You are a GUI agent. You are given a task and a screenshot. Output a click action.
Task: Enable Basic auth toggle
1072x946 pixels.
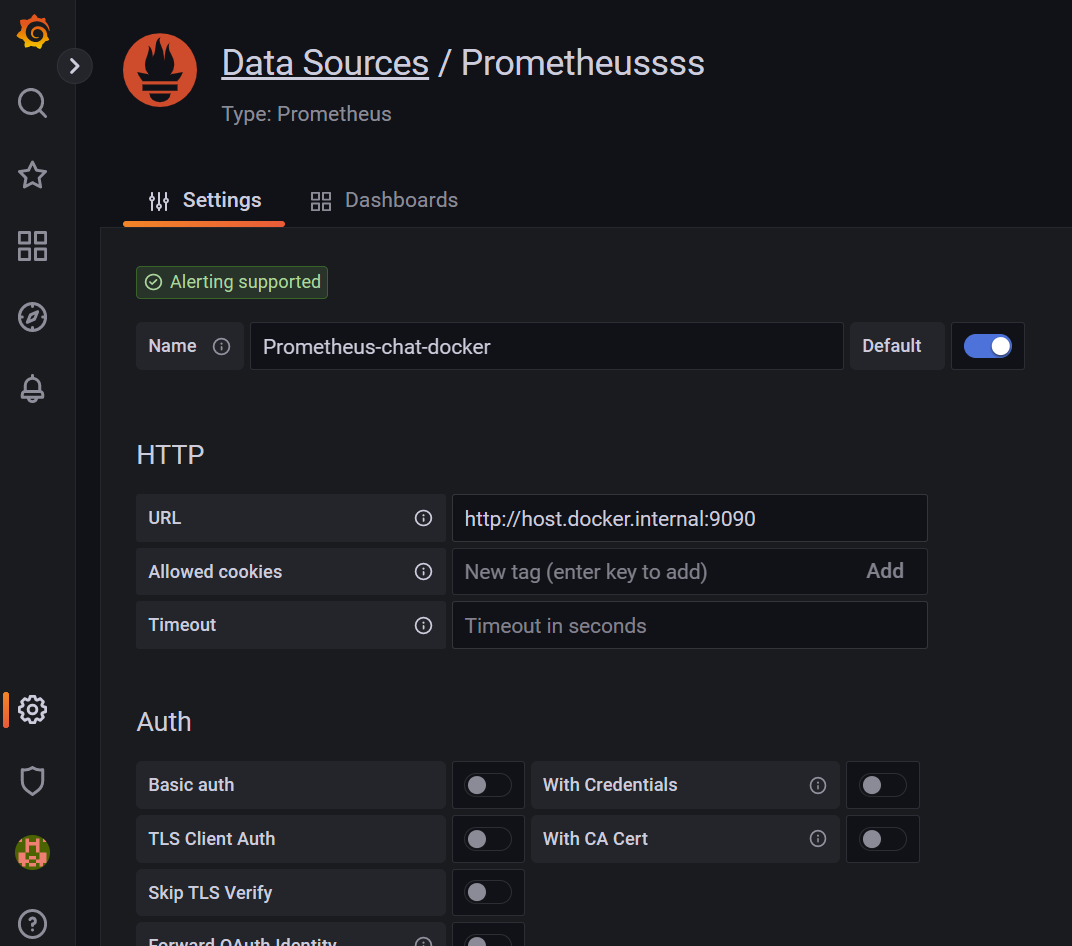tap(488, 785)
